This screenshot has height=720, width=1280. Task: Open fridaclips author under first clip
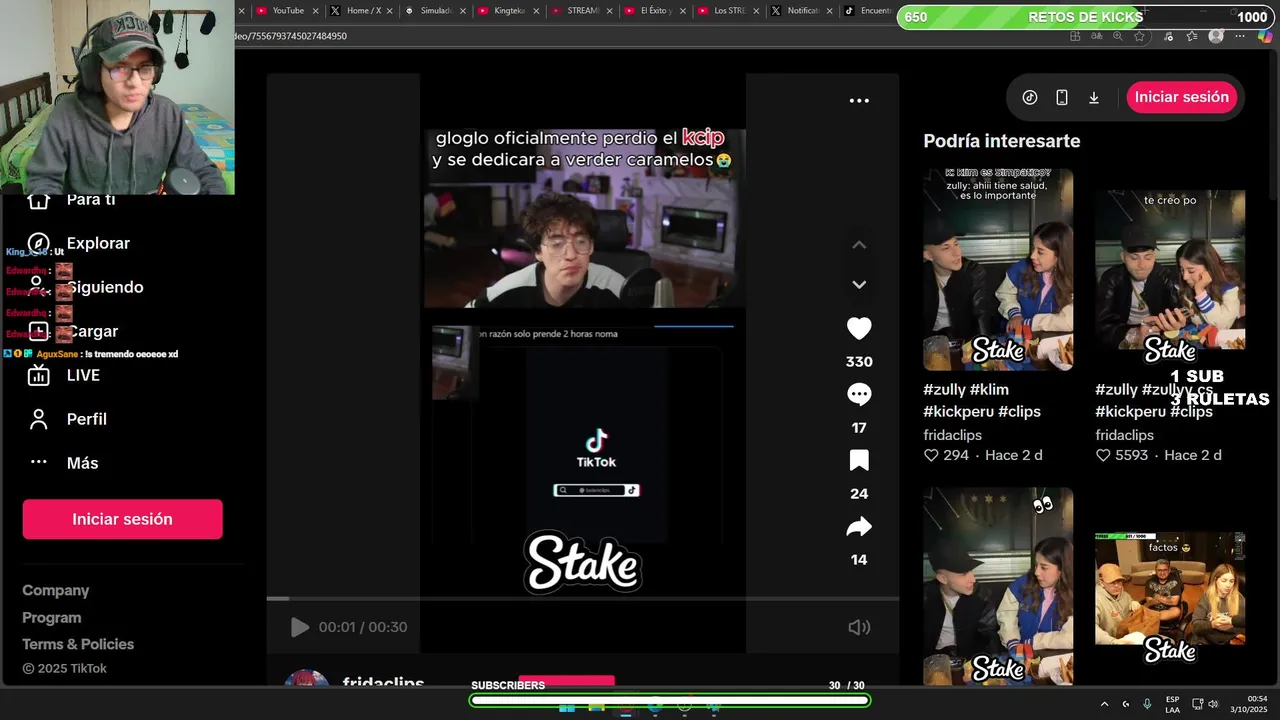[953, 435]
